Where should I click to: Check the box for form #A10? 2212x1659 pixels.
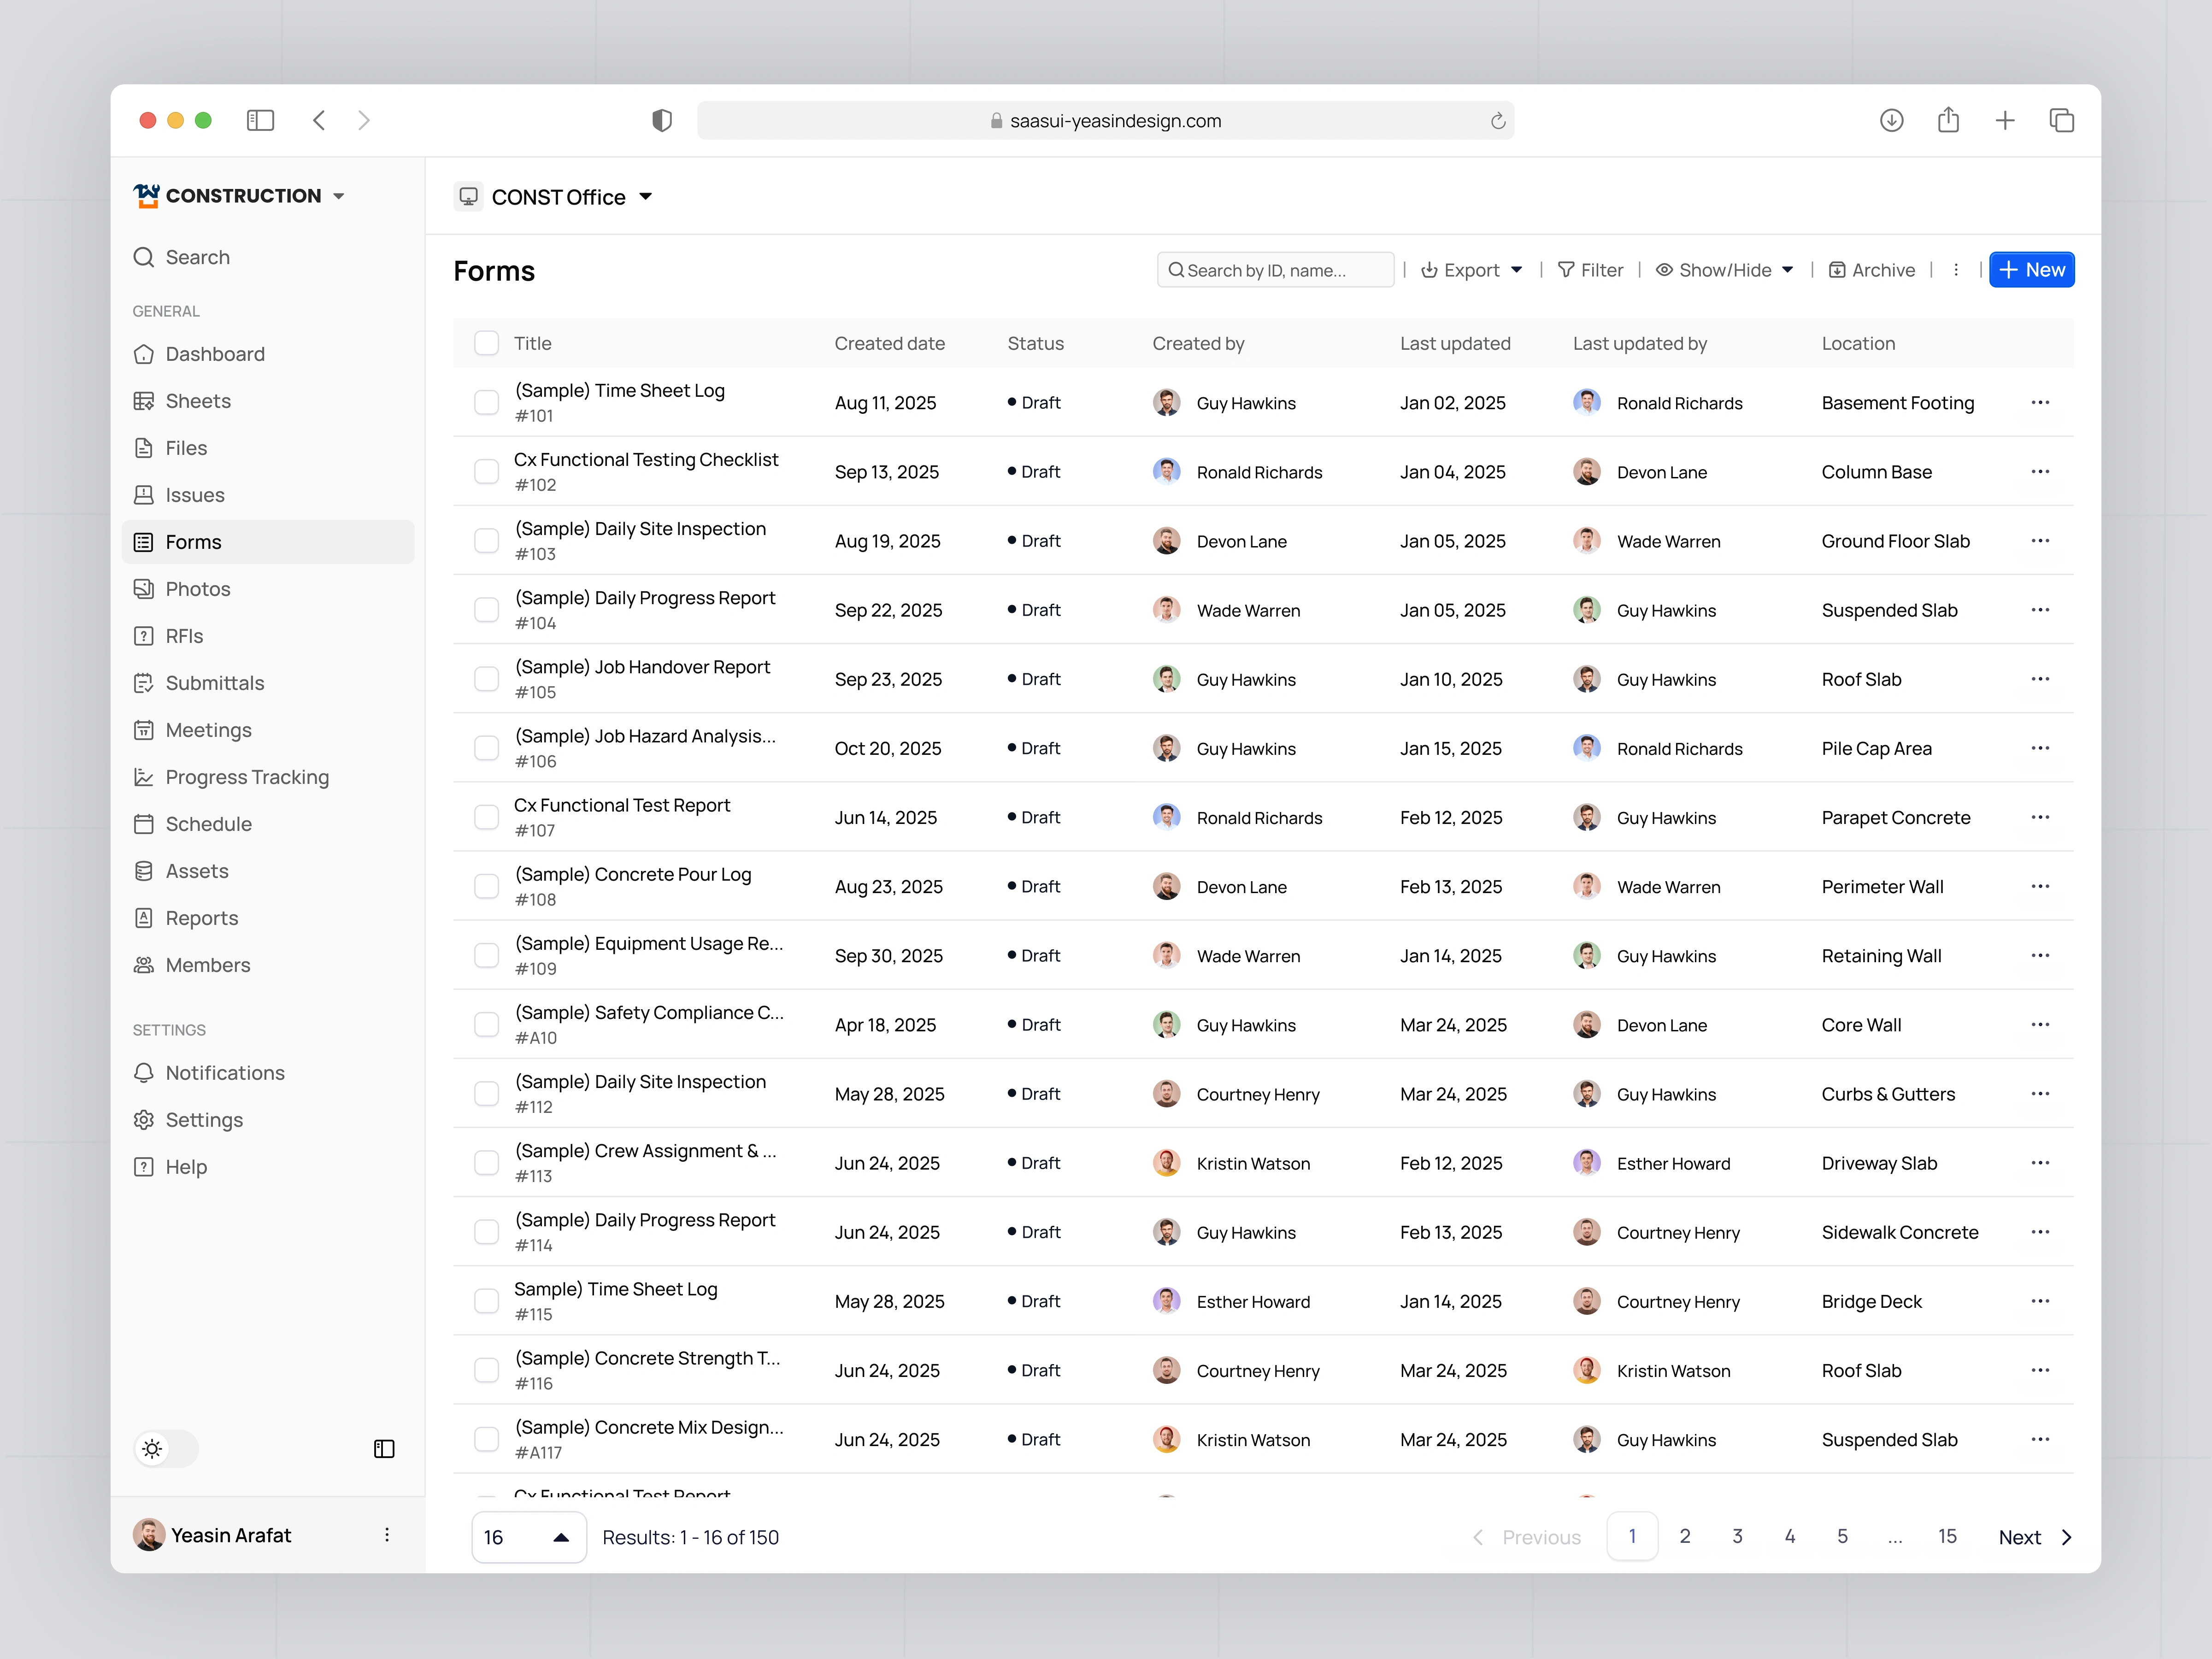click(486, 1025)
